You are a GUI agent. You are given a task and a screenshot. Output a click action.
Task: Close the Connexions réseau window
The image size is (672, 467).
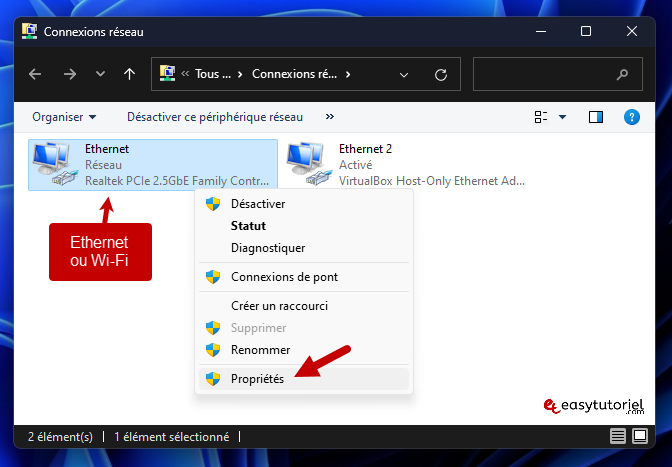632,31
